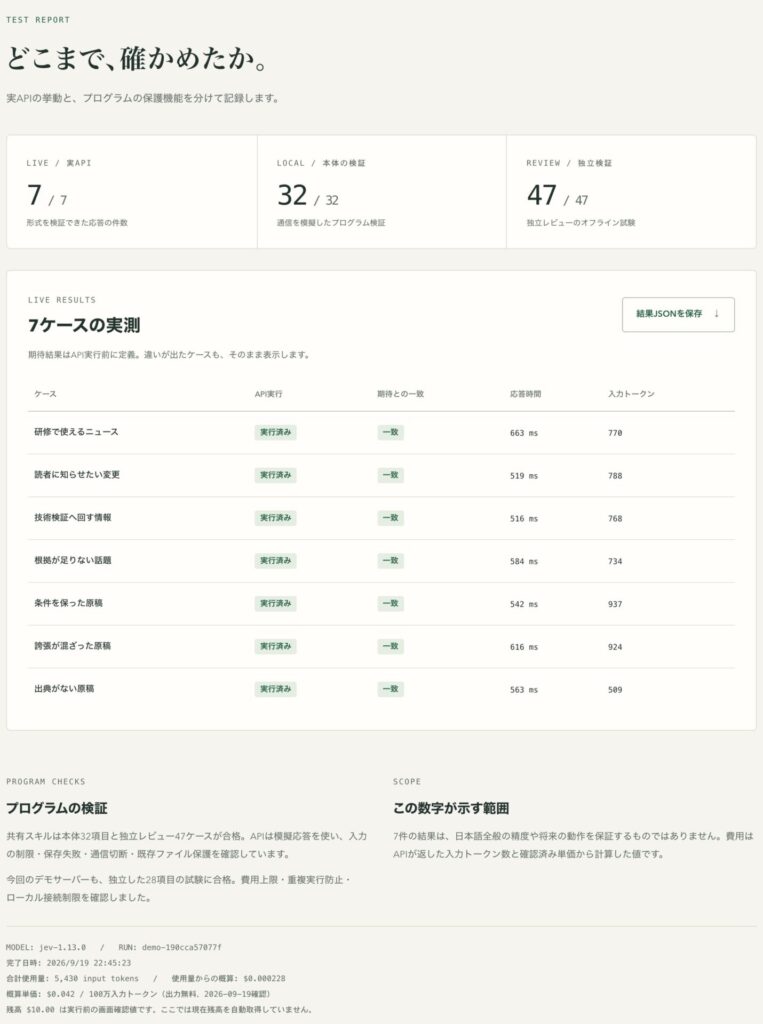Click the 結果JSONを保存 button
This screenshot has height=1024, width=763.
678,314
